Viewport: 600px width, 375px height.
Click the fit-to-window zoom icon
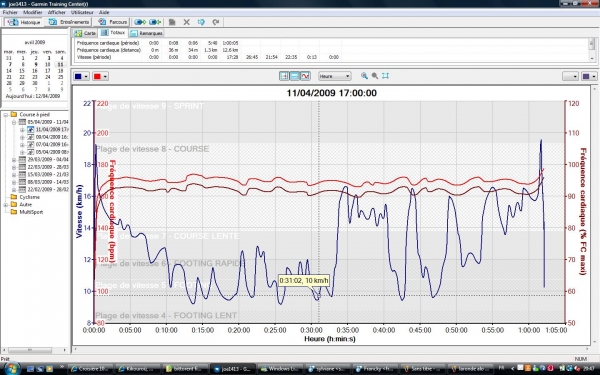385,76
